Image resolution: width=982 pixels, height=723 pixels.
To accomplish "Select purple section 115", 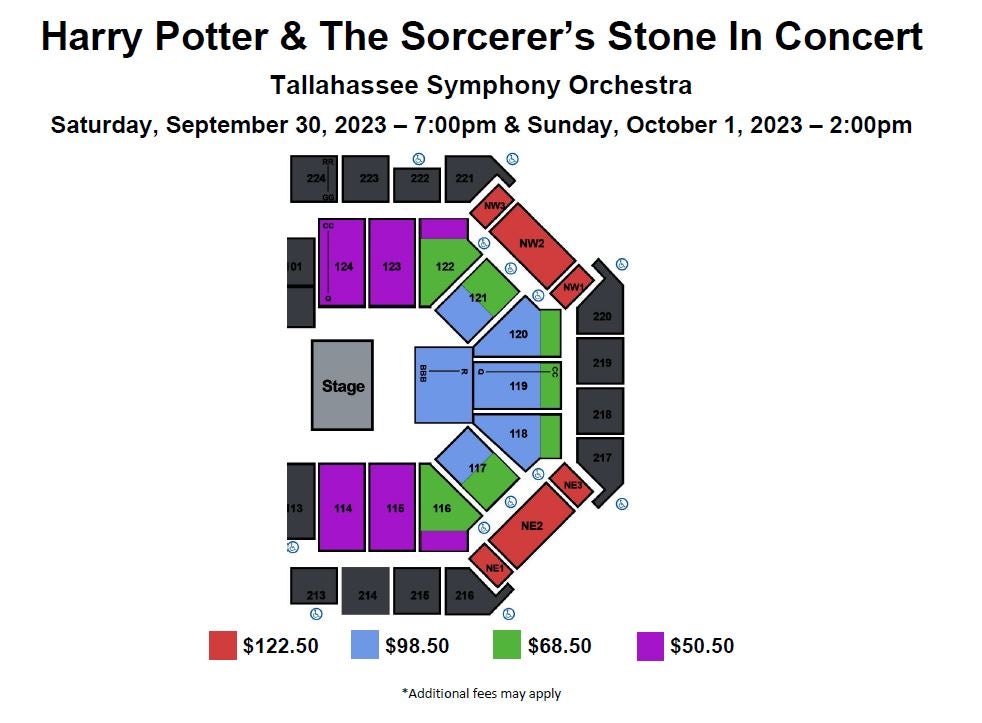I will click(x=392, y=507).
